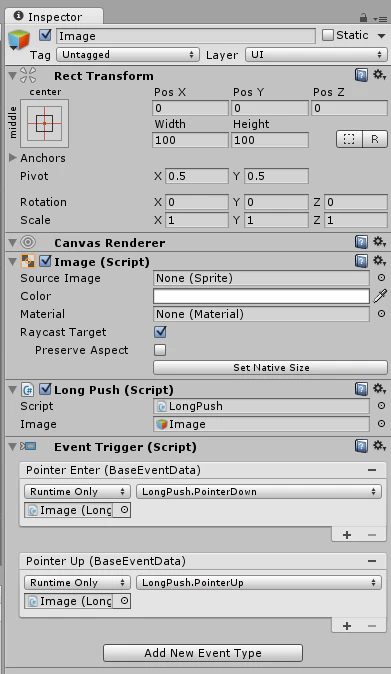391x674 pixels.
Task: Open the Canvas Renderer gear settings menu
Action: tap(379, 242)
